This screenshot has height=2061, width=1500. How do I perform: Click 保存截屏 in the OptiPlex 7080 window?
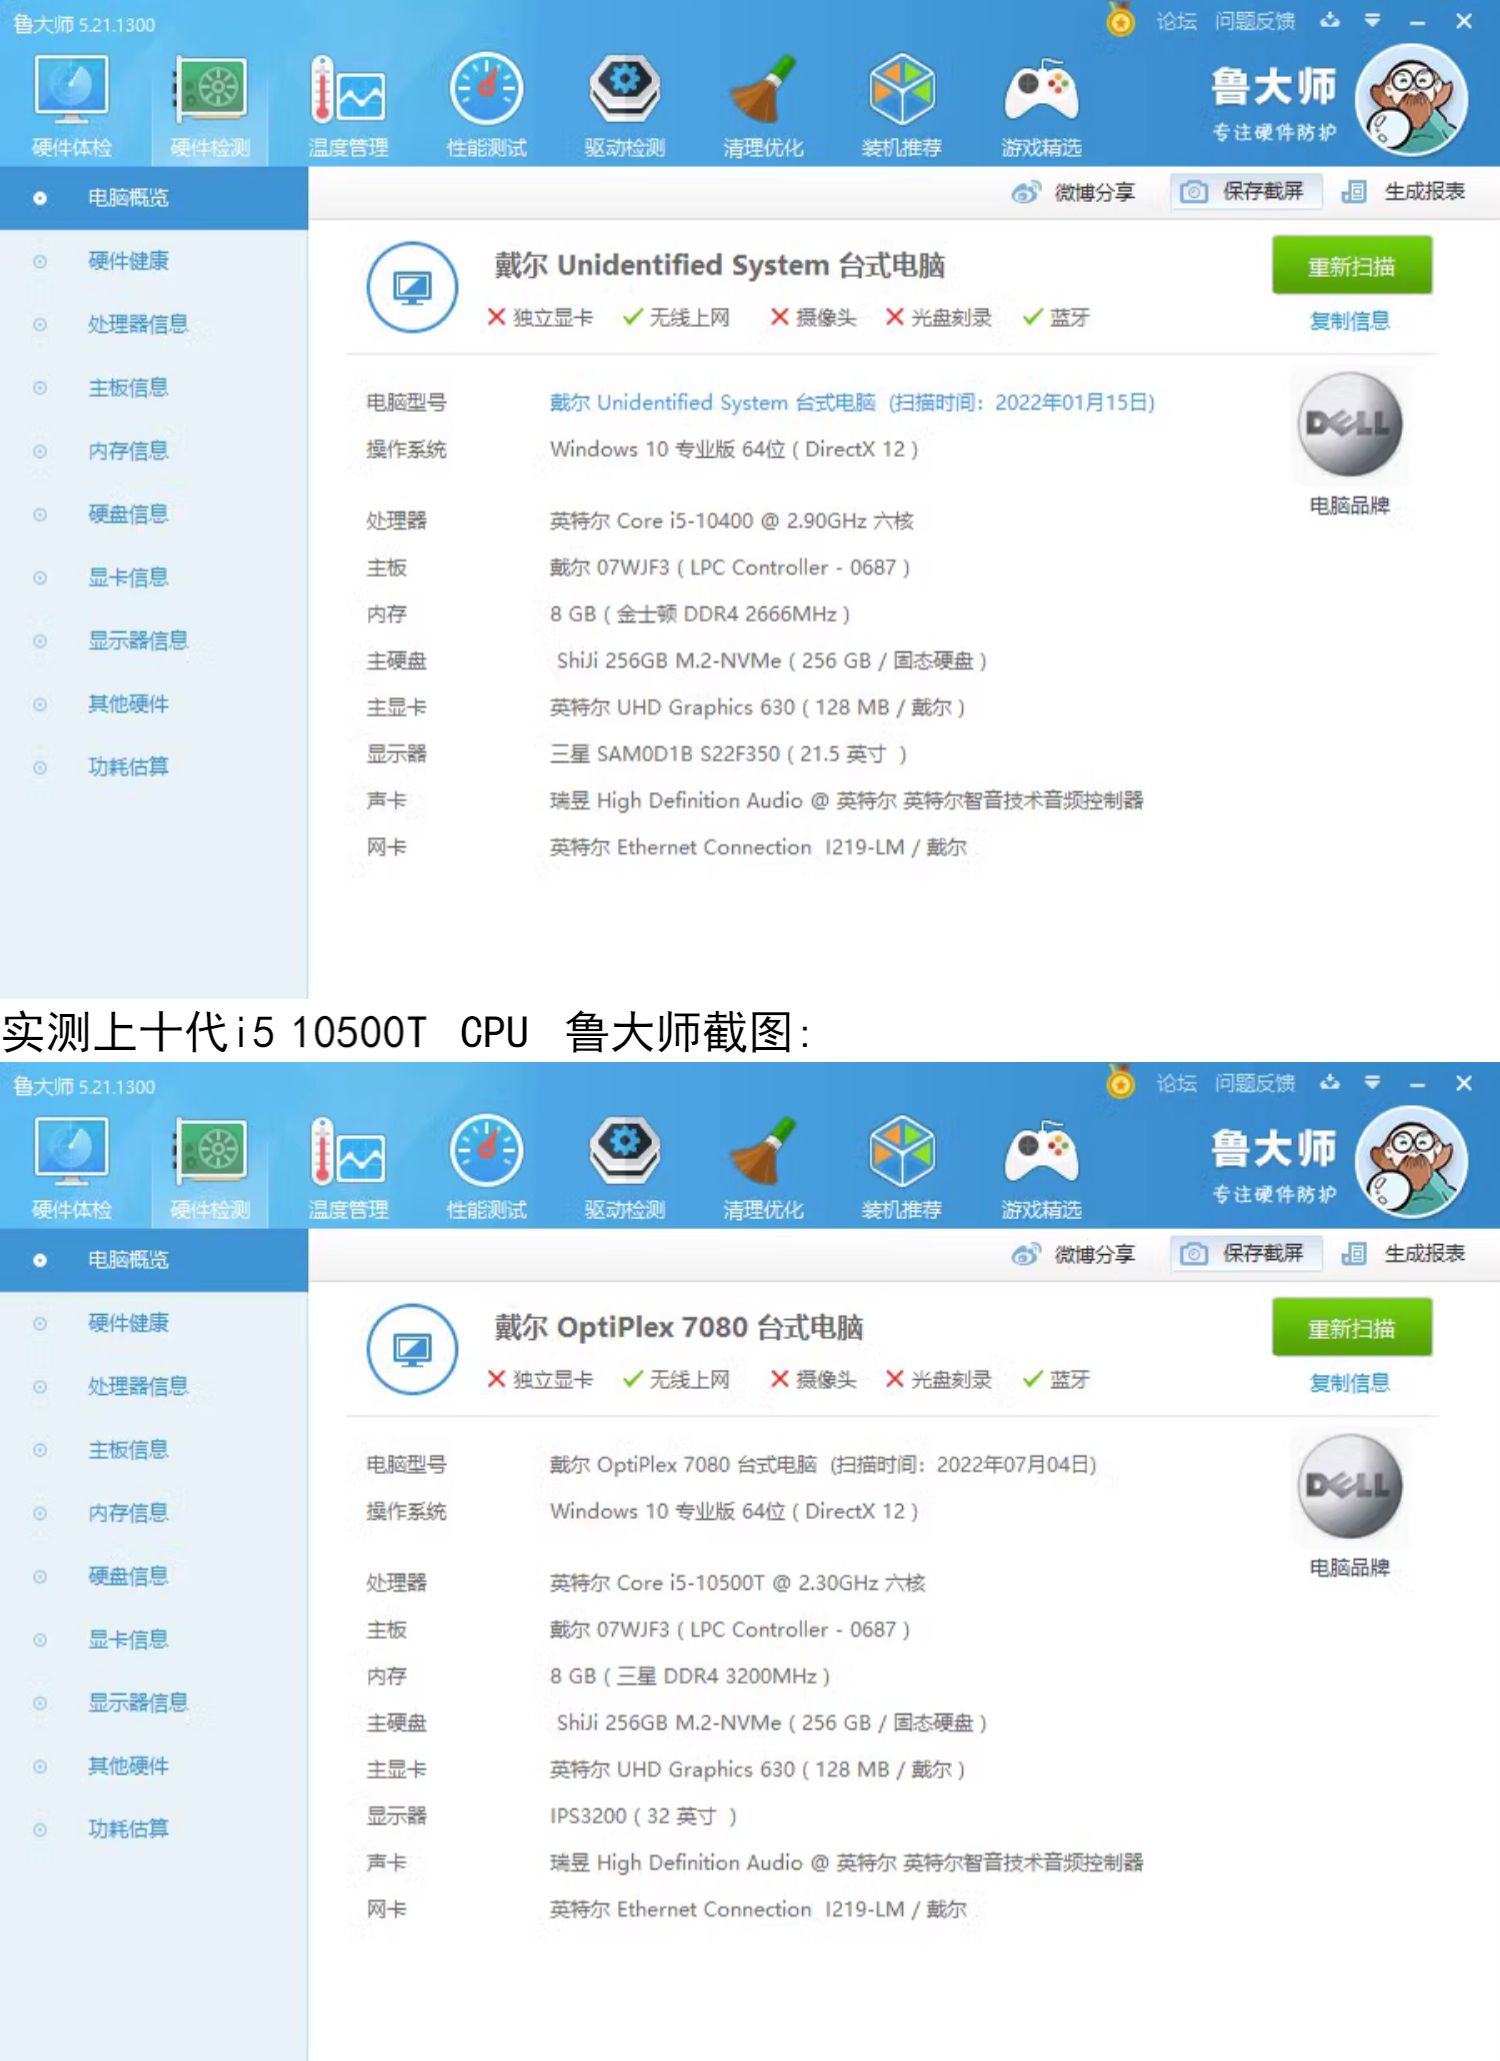coord(1246,1253)
